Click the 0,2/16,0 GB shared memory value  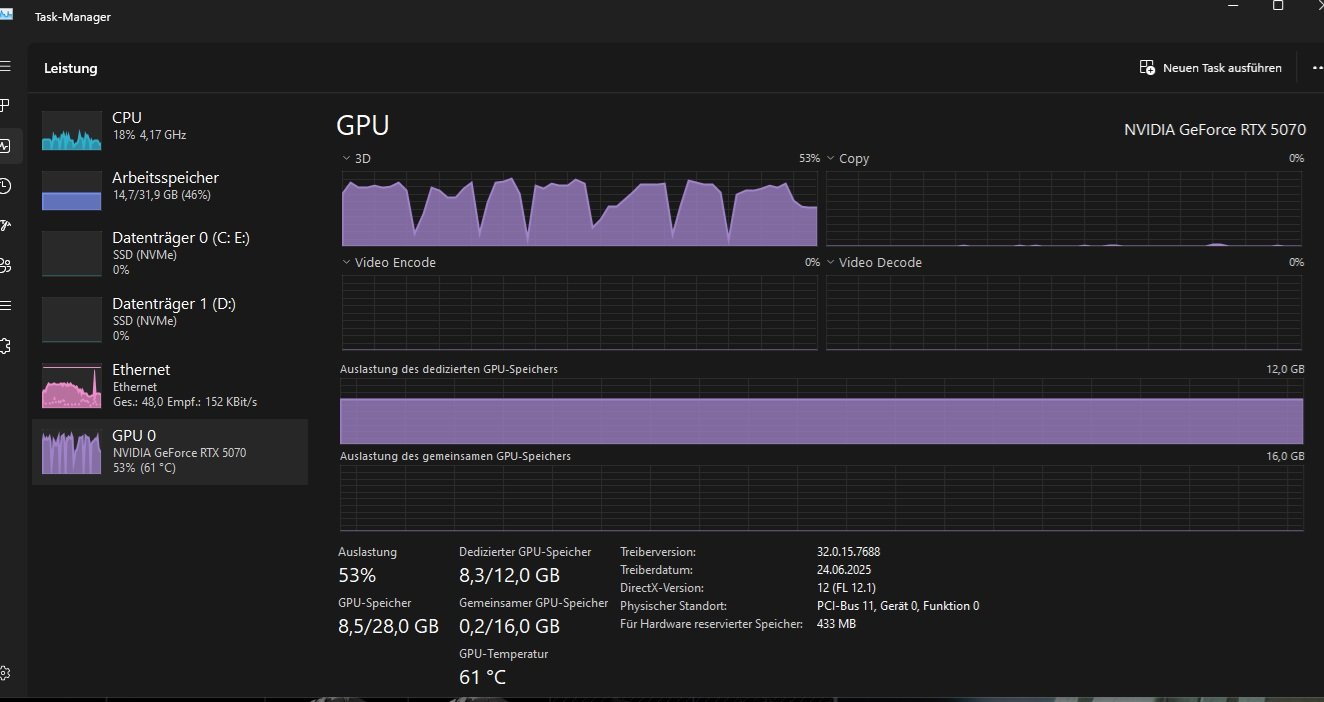[509, 626]
